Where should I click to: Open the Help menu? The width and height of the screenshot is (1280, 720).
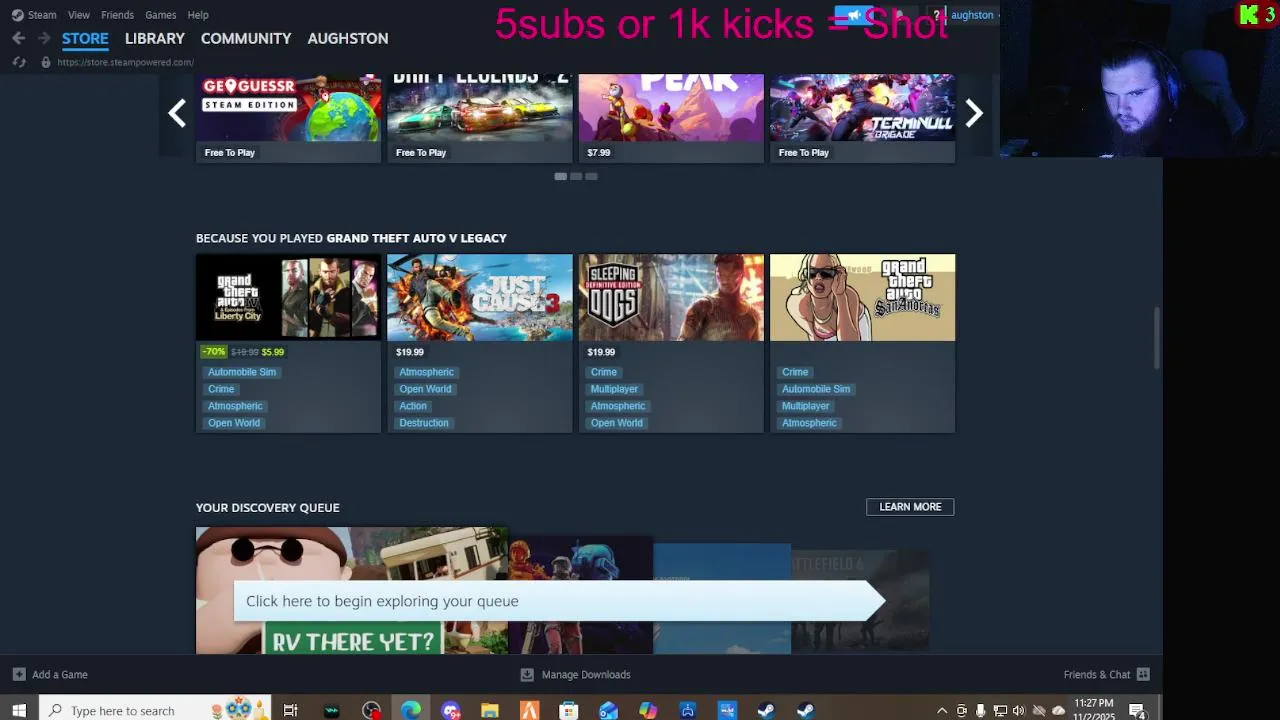point(198,15)
